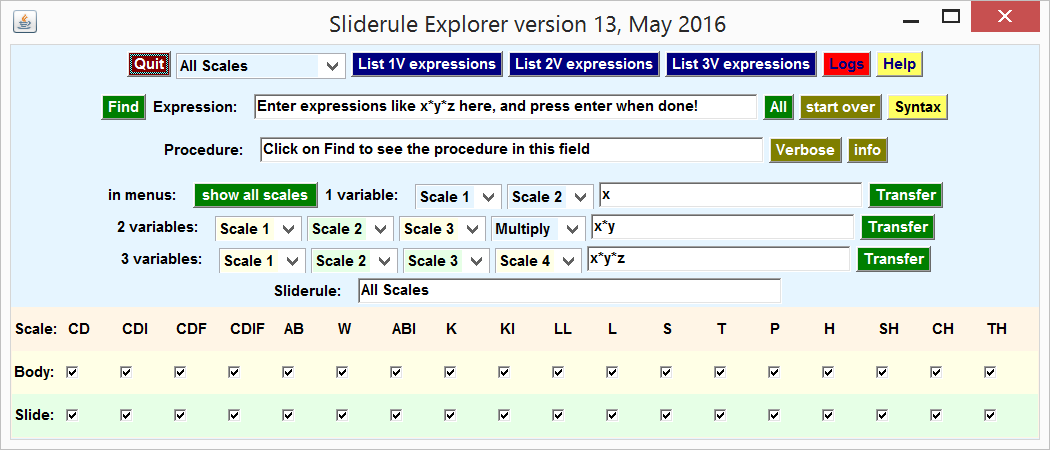Open the All Scales sliderule dropdown
This screenshot has height=450, width=1050.
(259, 66)
